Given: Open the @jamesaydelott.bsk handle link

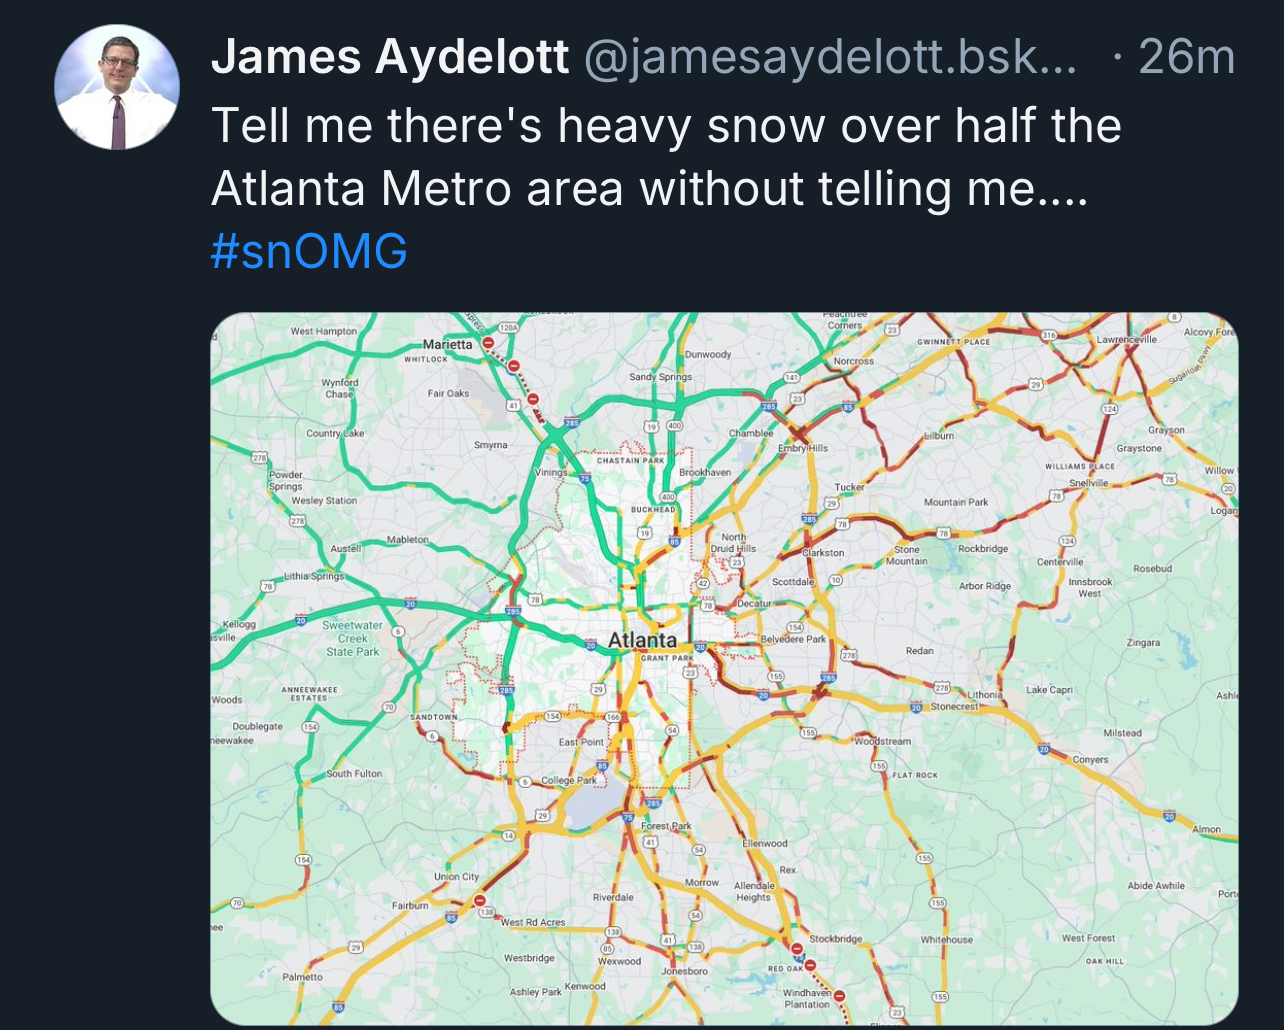Looking at the screenshot, I should pyautogui.click(x=830, y=57).
